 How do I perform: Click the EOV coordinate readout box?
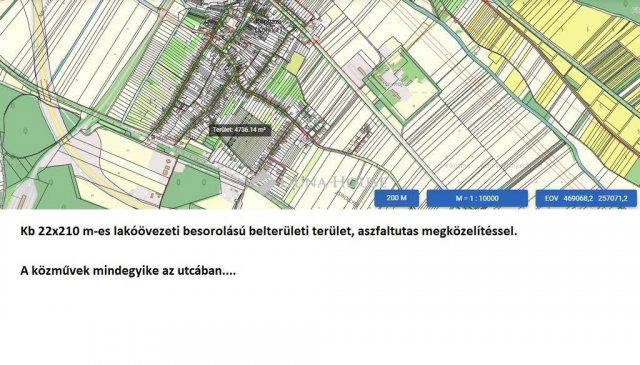586,198
